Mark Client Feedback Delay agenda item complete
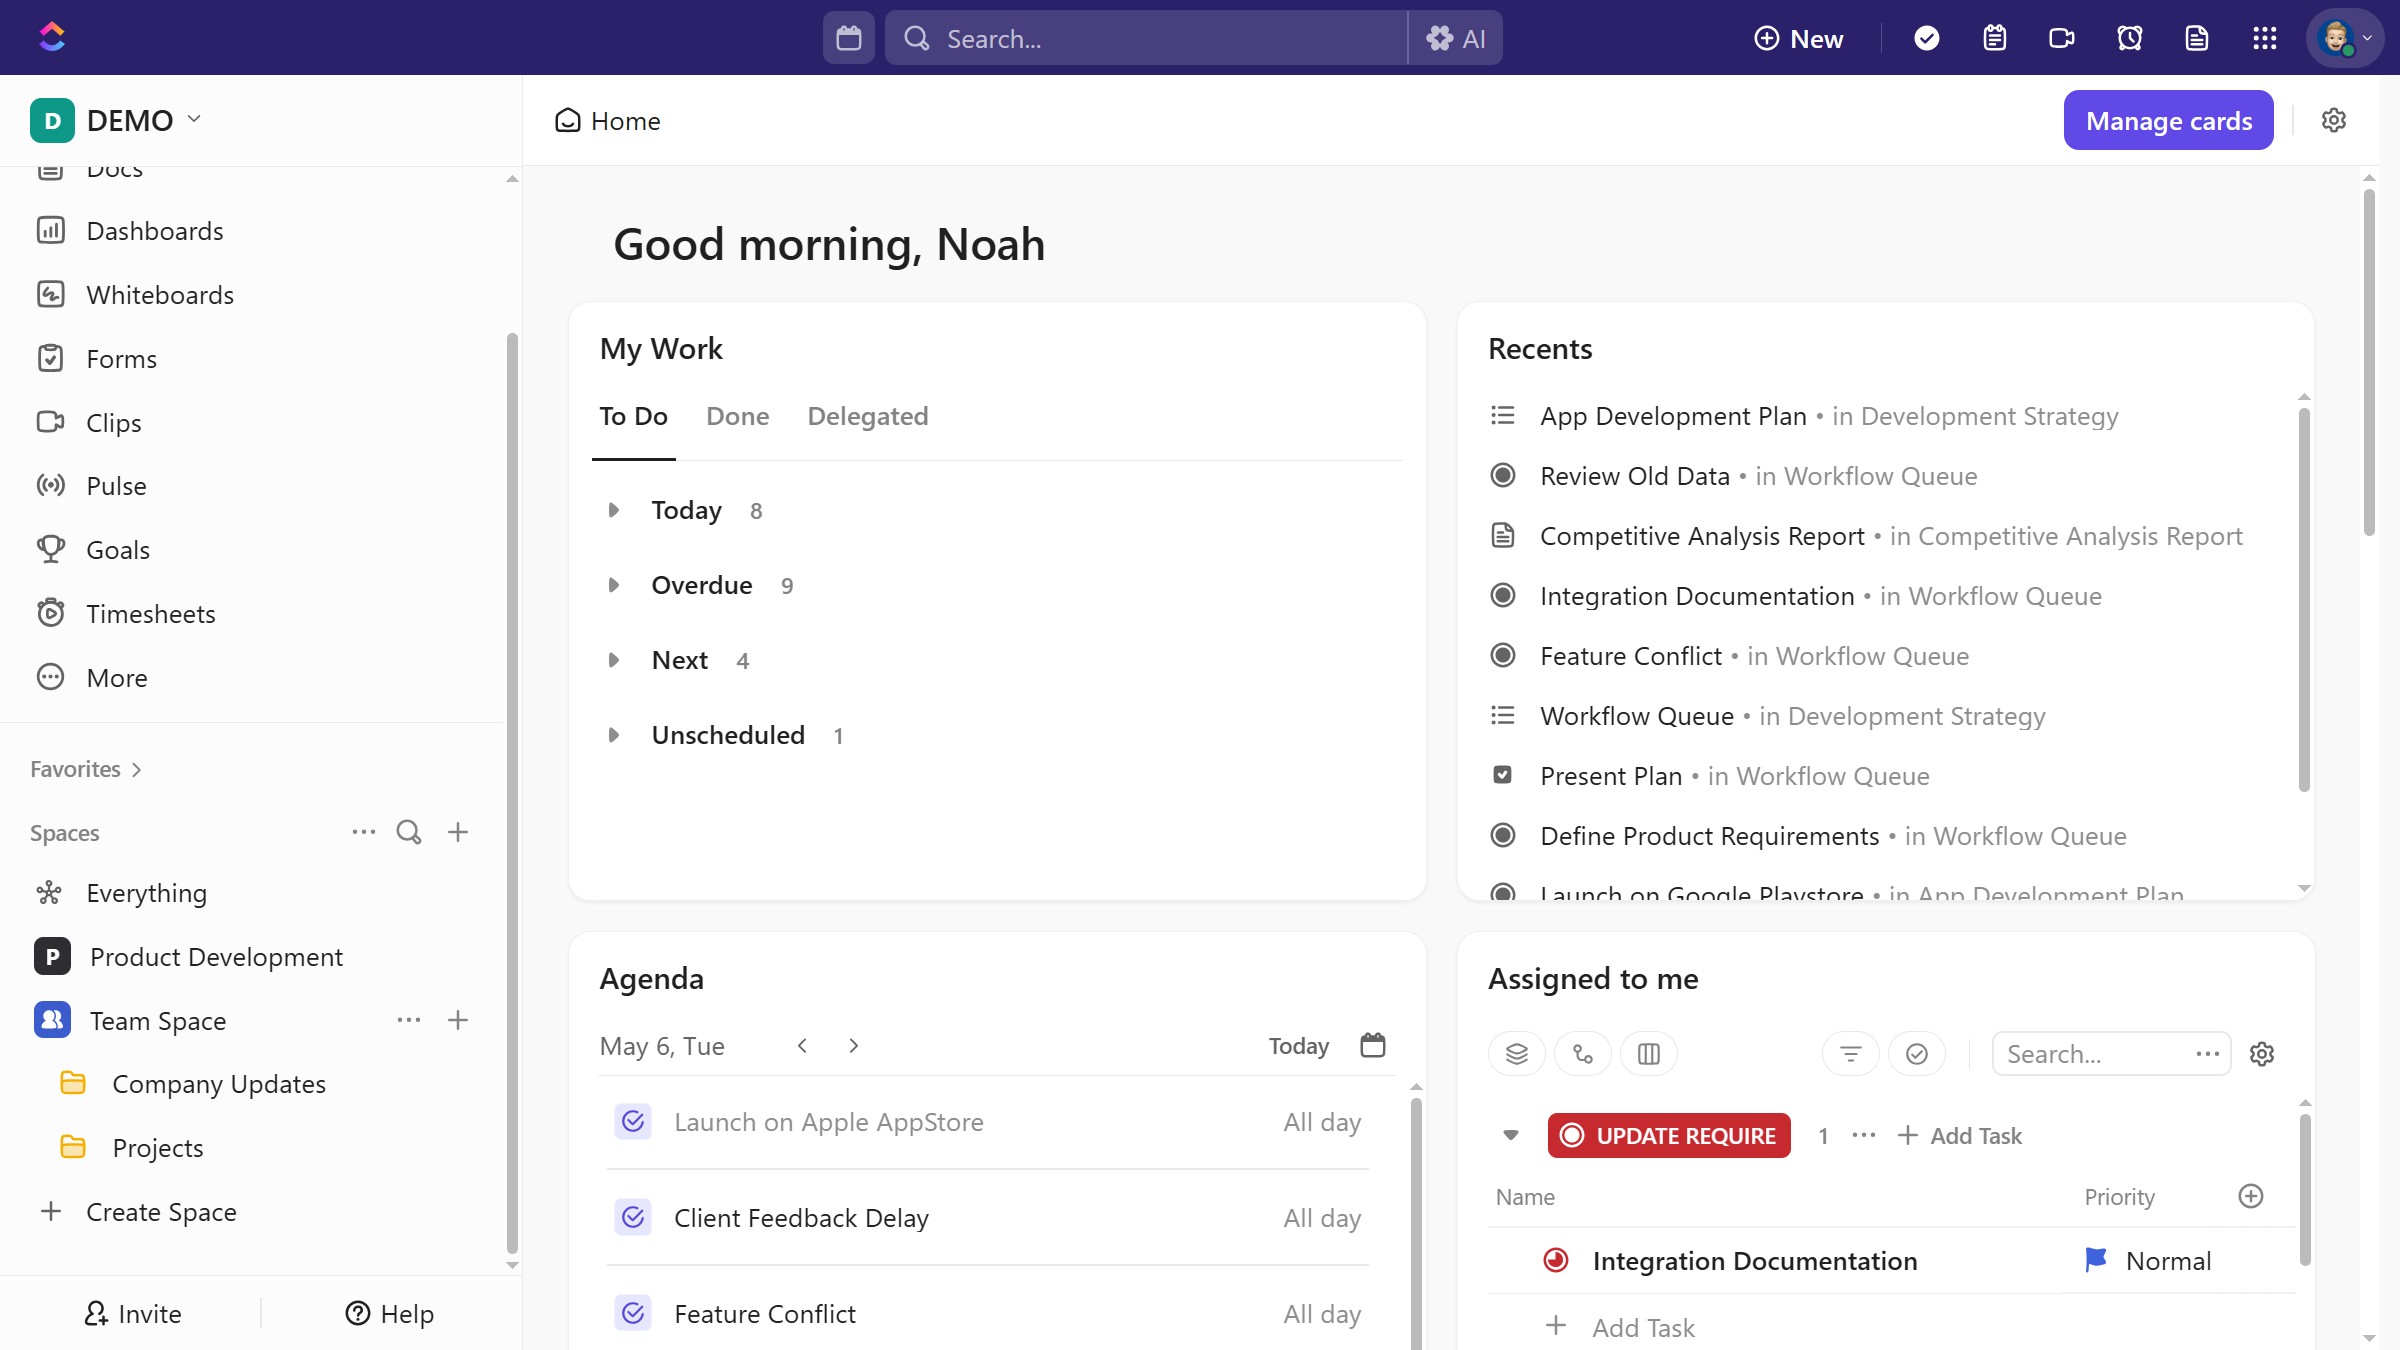Screen dimensions: 2400x1350 [633, 1217]
